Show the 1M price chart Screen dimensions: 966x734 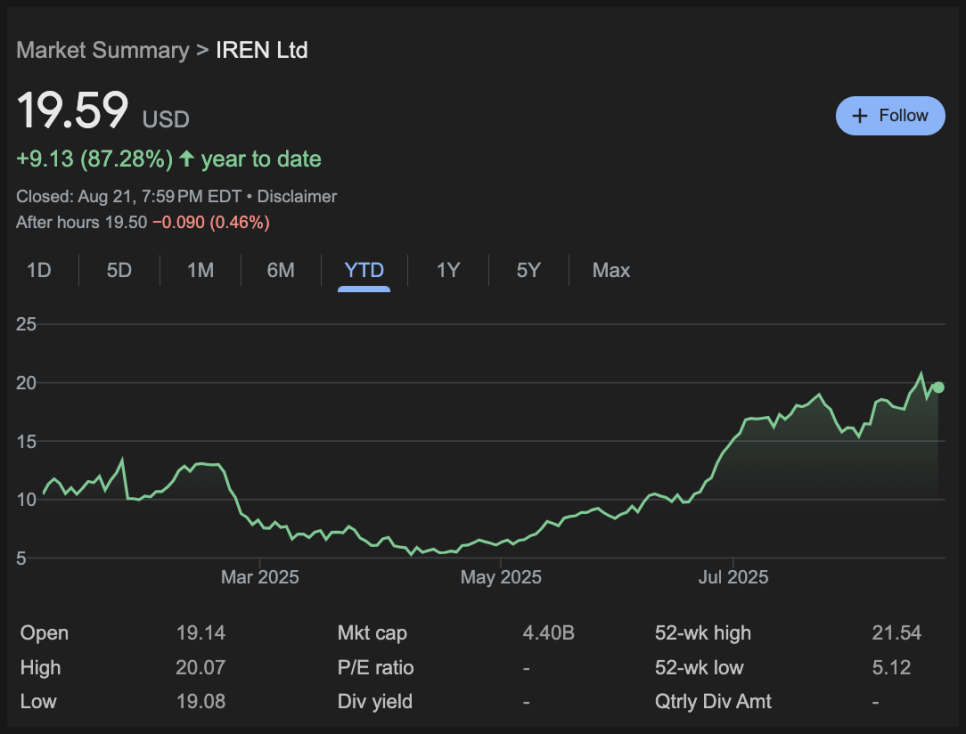200,270
